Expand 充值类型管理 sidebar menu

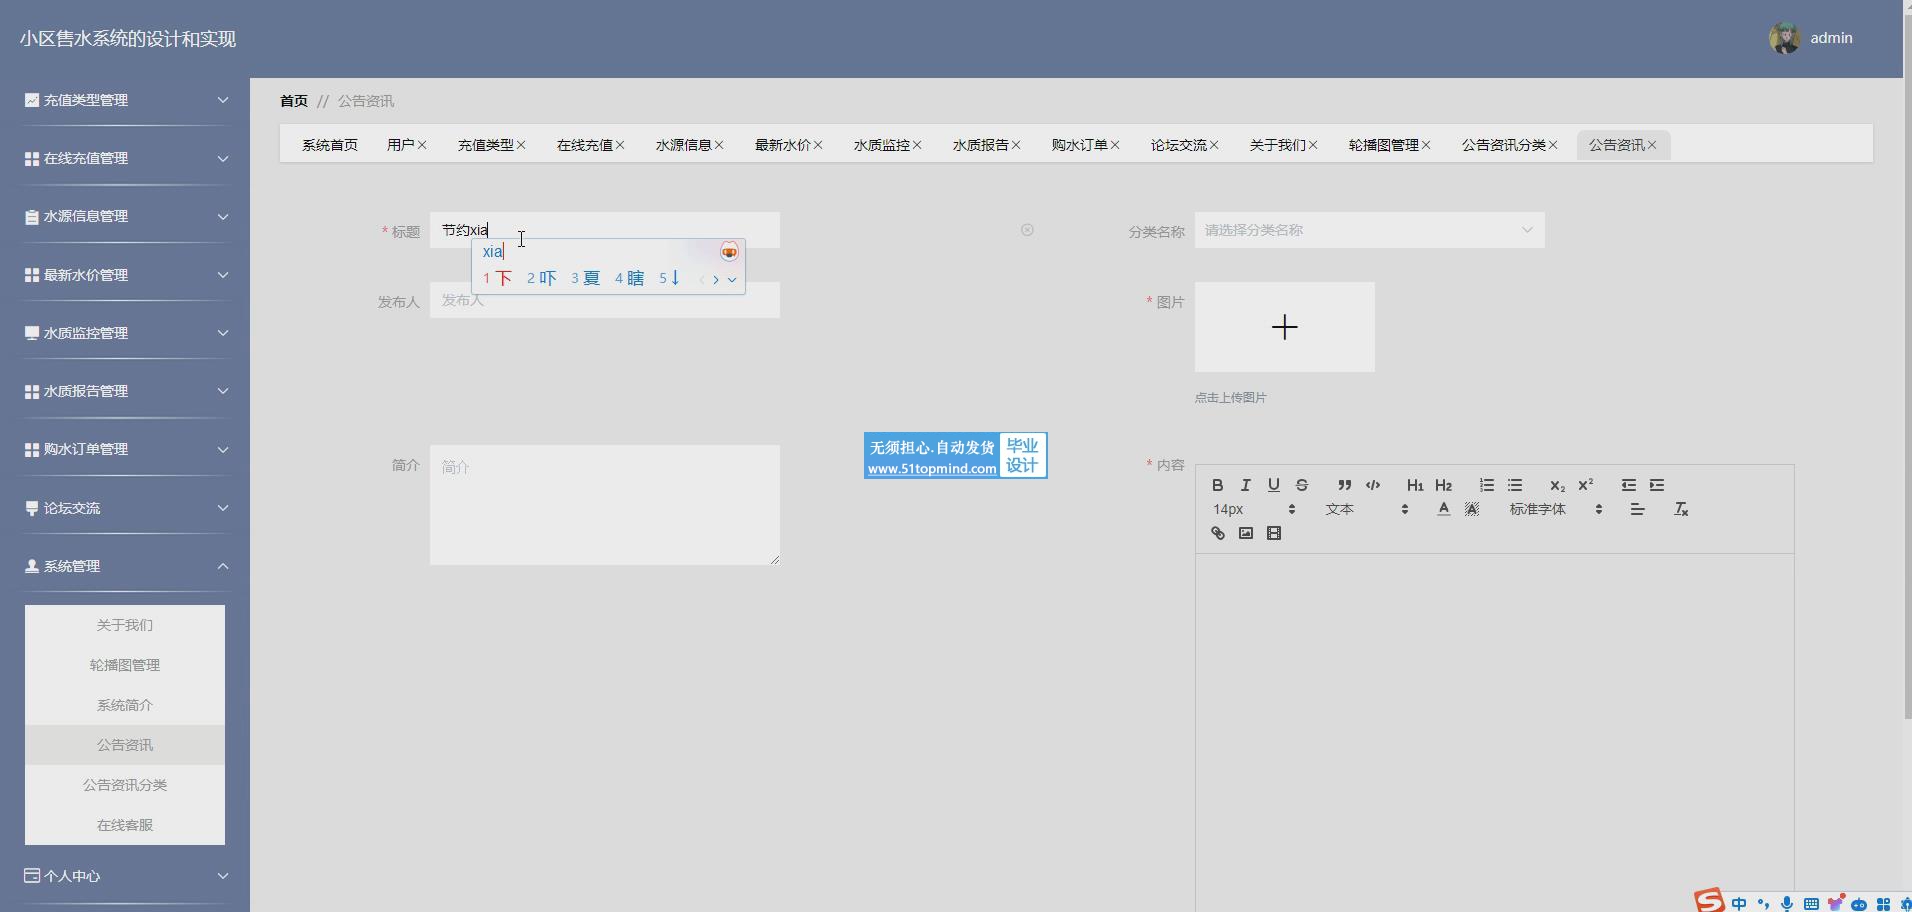pos(125,100)
